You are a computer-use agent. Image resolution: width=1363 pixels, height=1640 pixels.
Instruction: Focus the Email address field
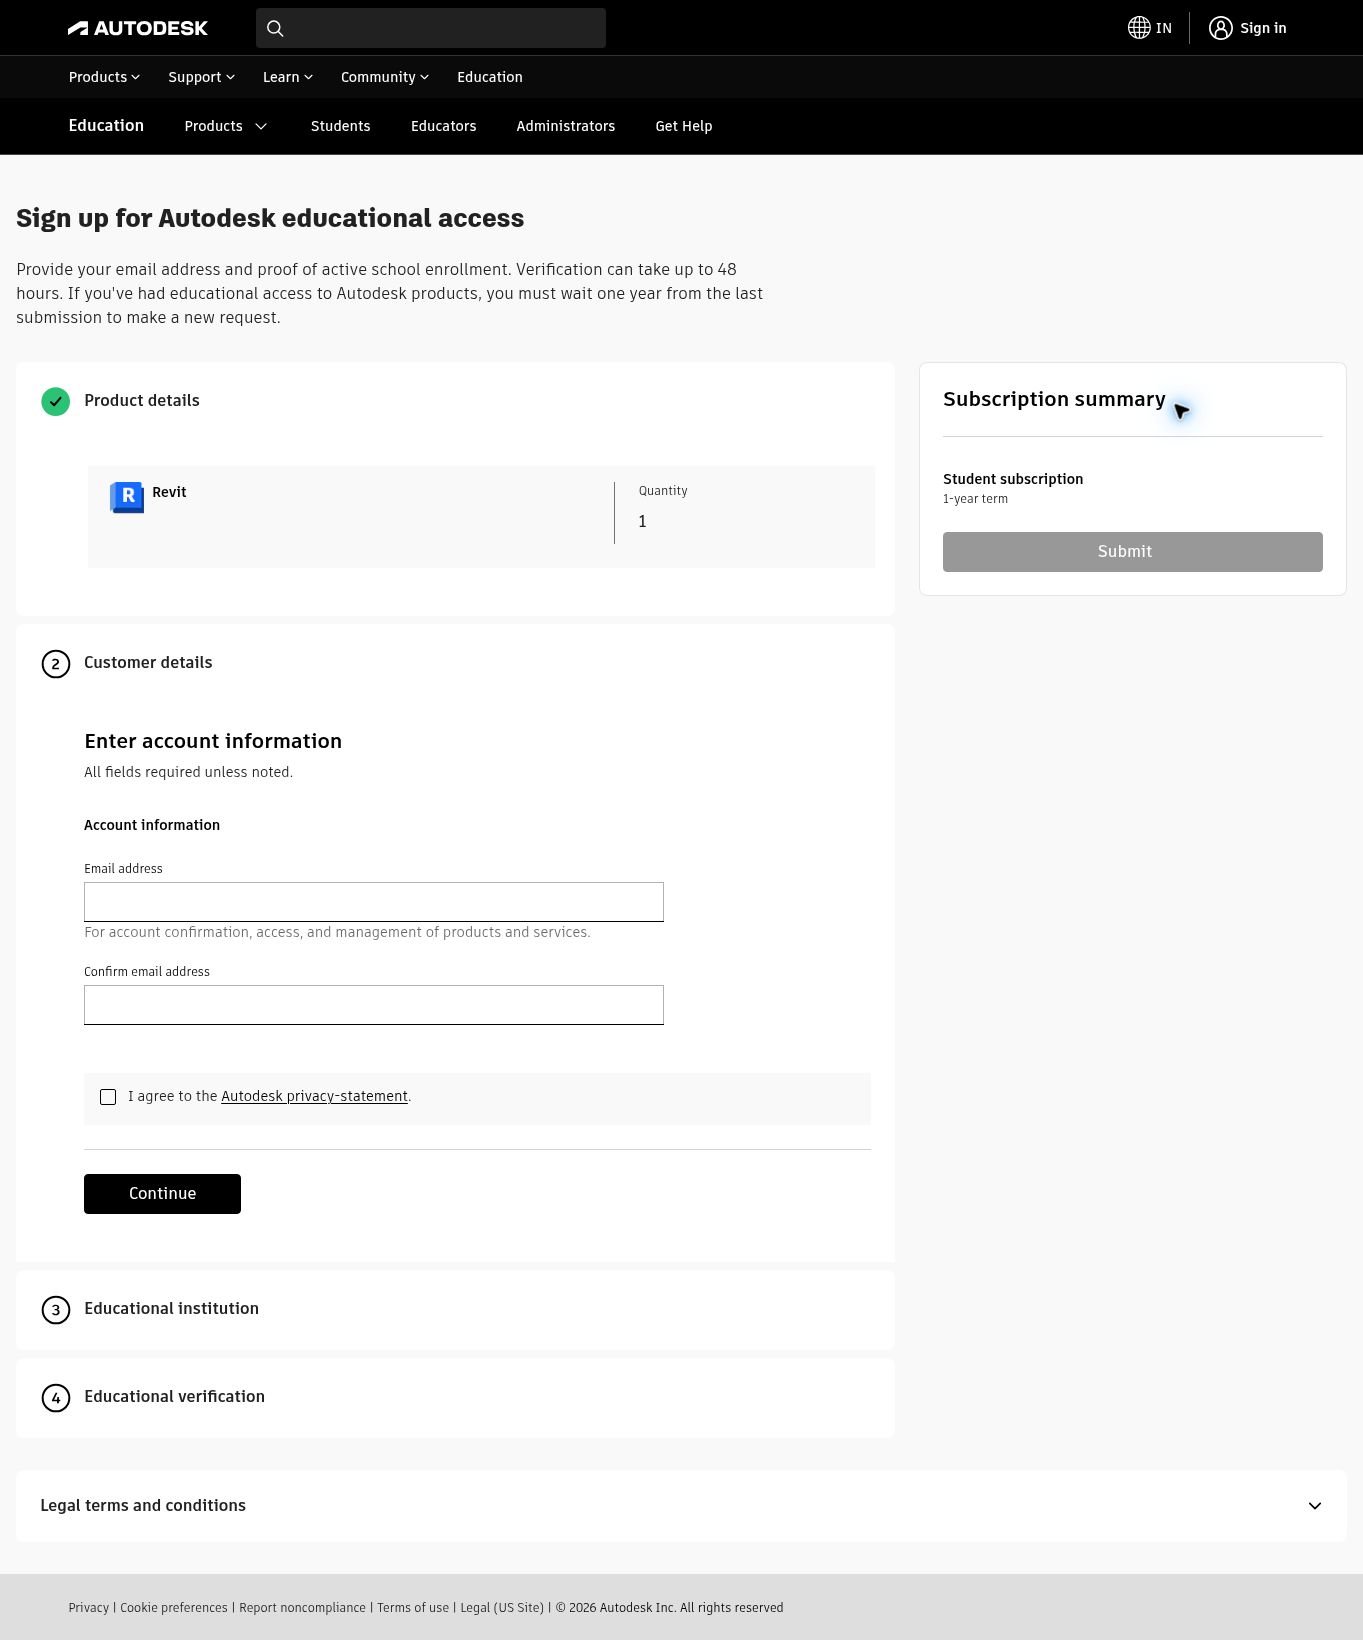tap(374, 902)
